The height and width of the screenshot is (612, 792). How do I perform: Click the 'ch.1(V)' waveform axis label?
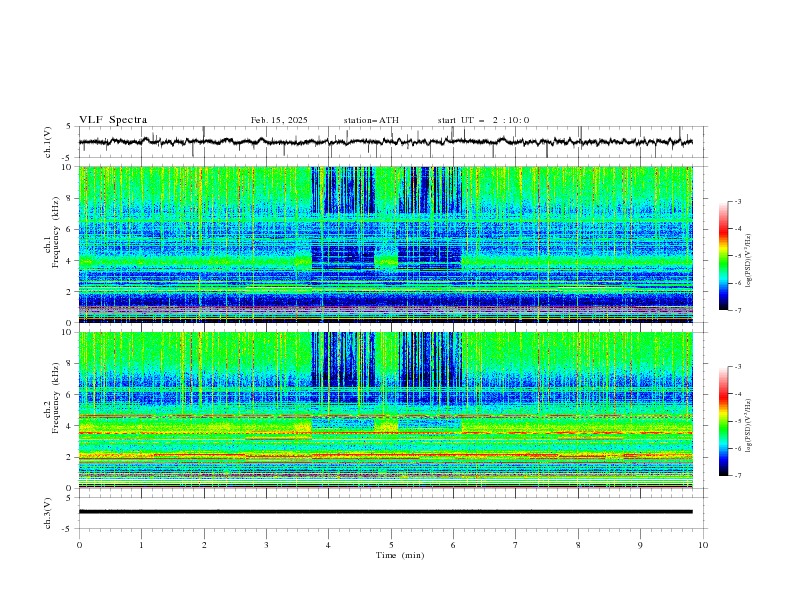click(x=48, y=142)
